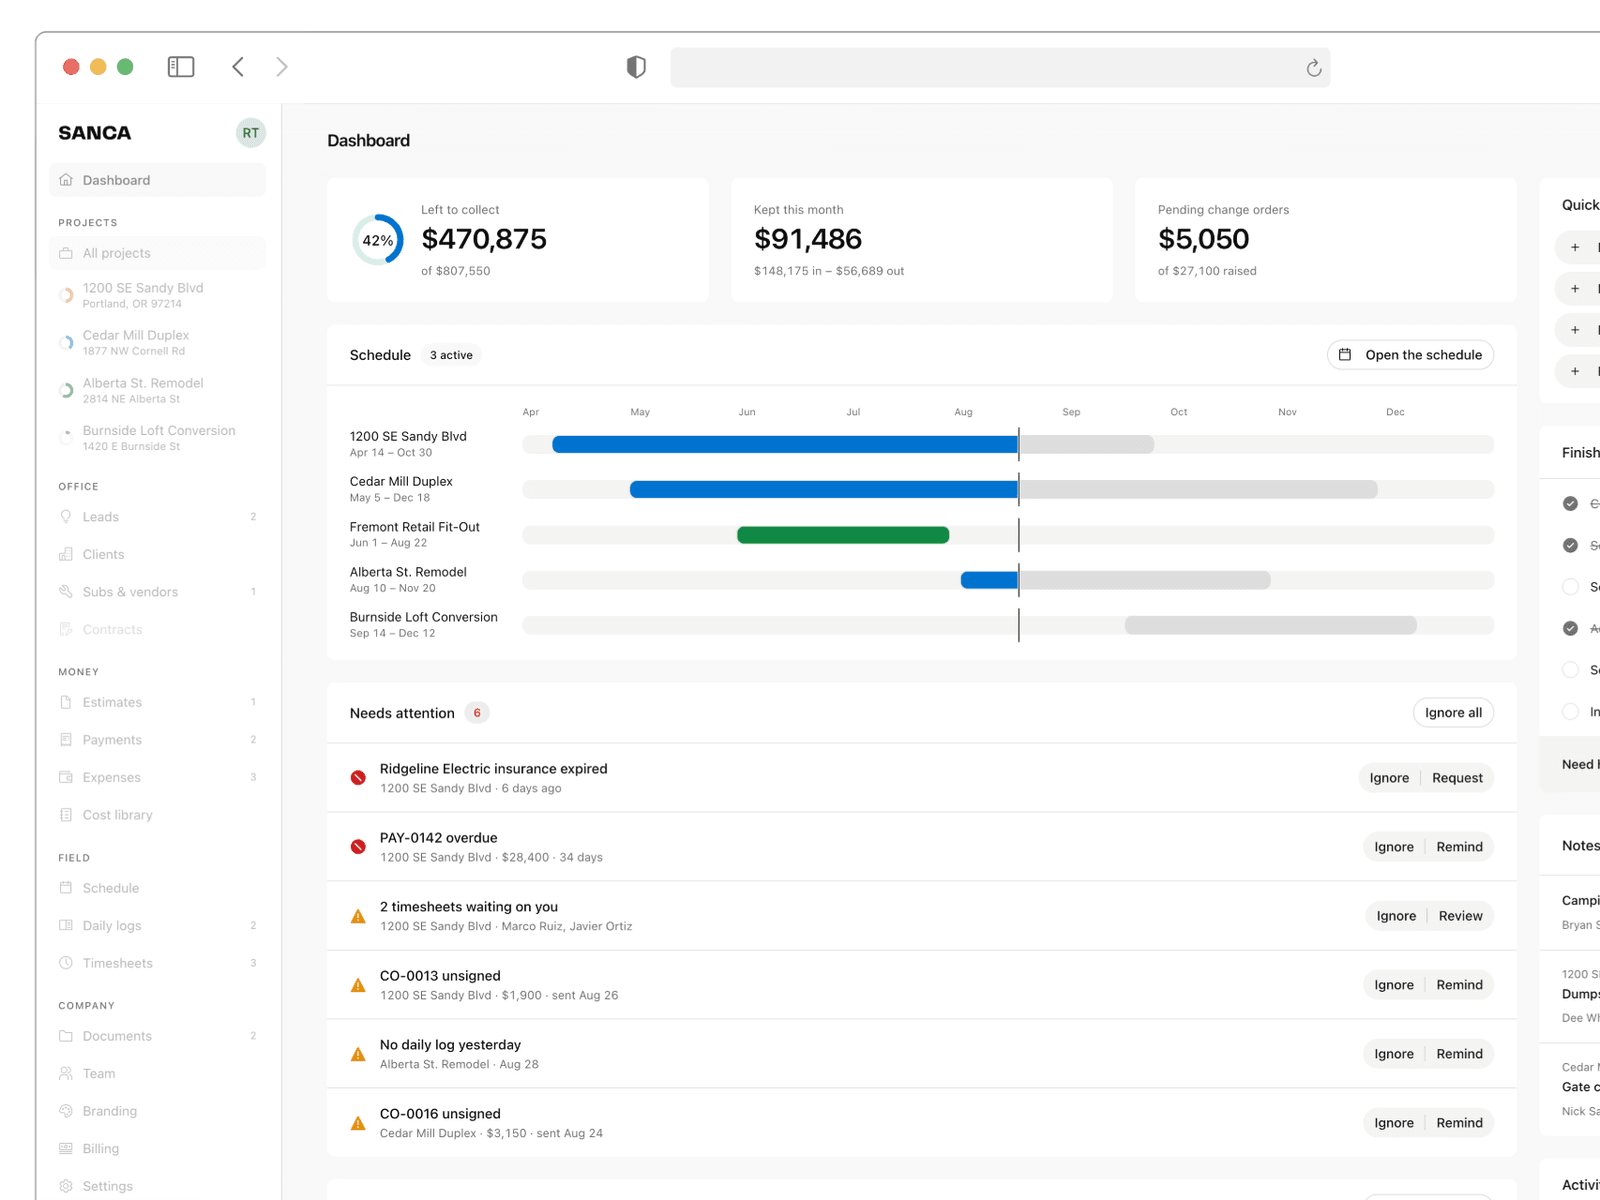Open Dashboard in the sidebar

(x=157, y=180)
